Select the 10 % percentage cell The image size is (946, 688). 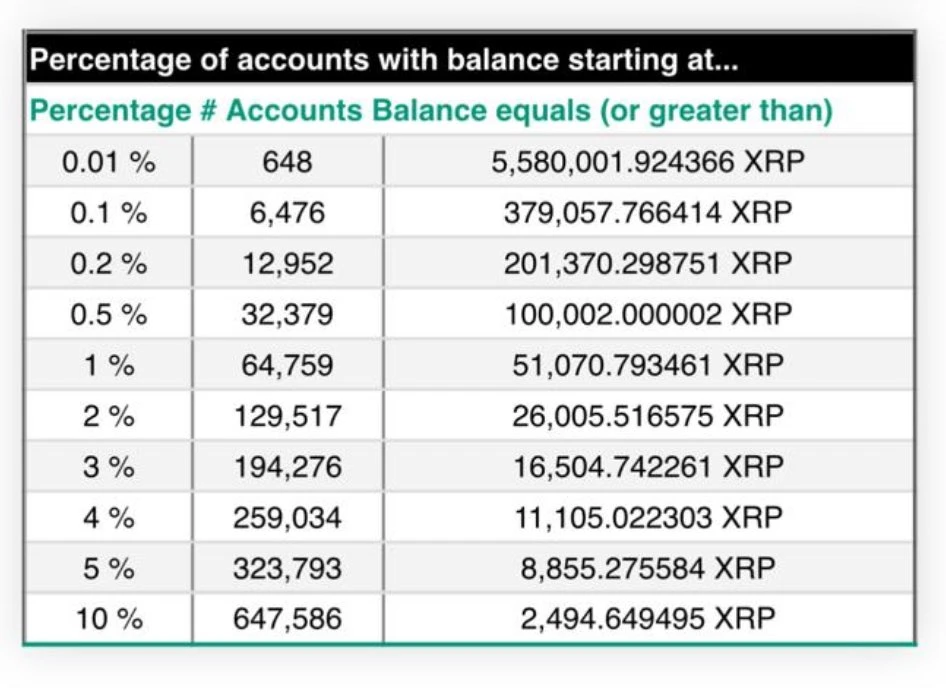tap(109, 619)
